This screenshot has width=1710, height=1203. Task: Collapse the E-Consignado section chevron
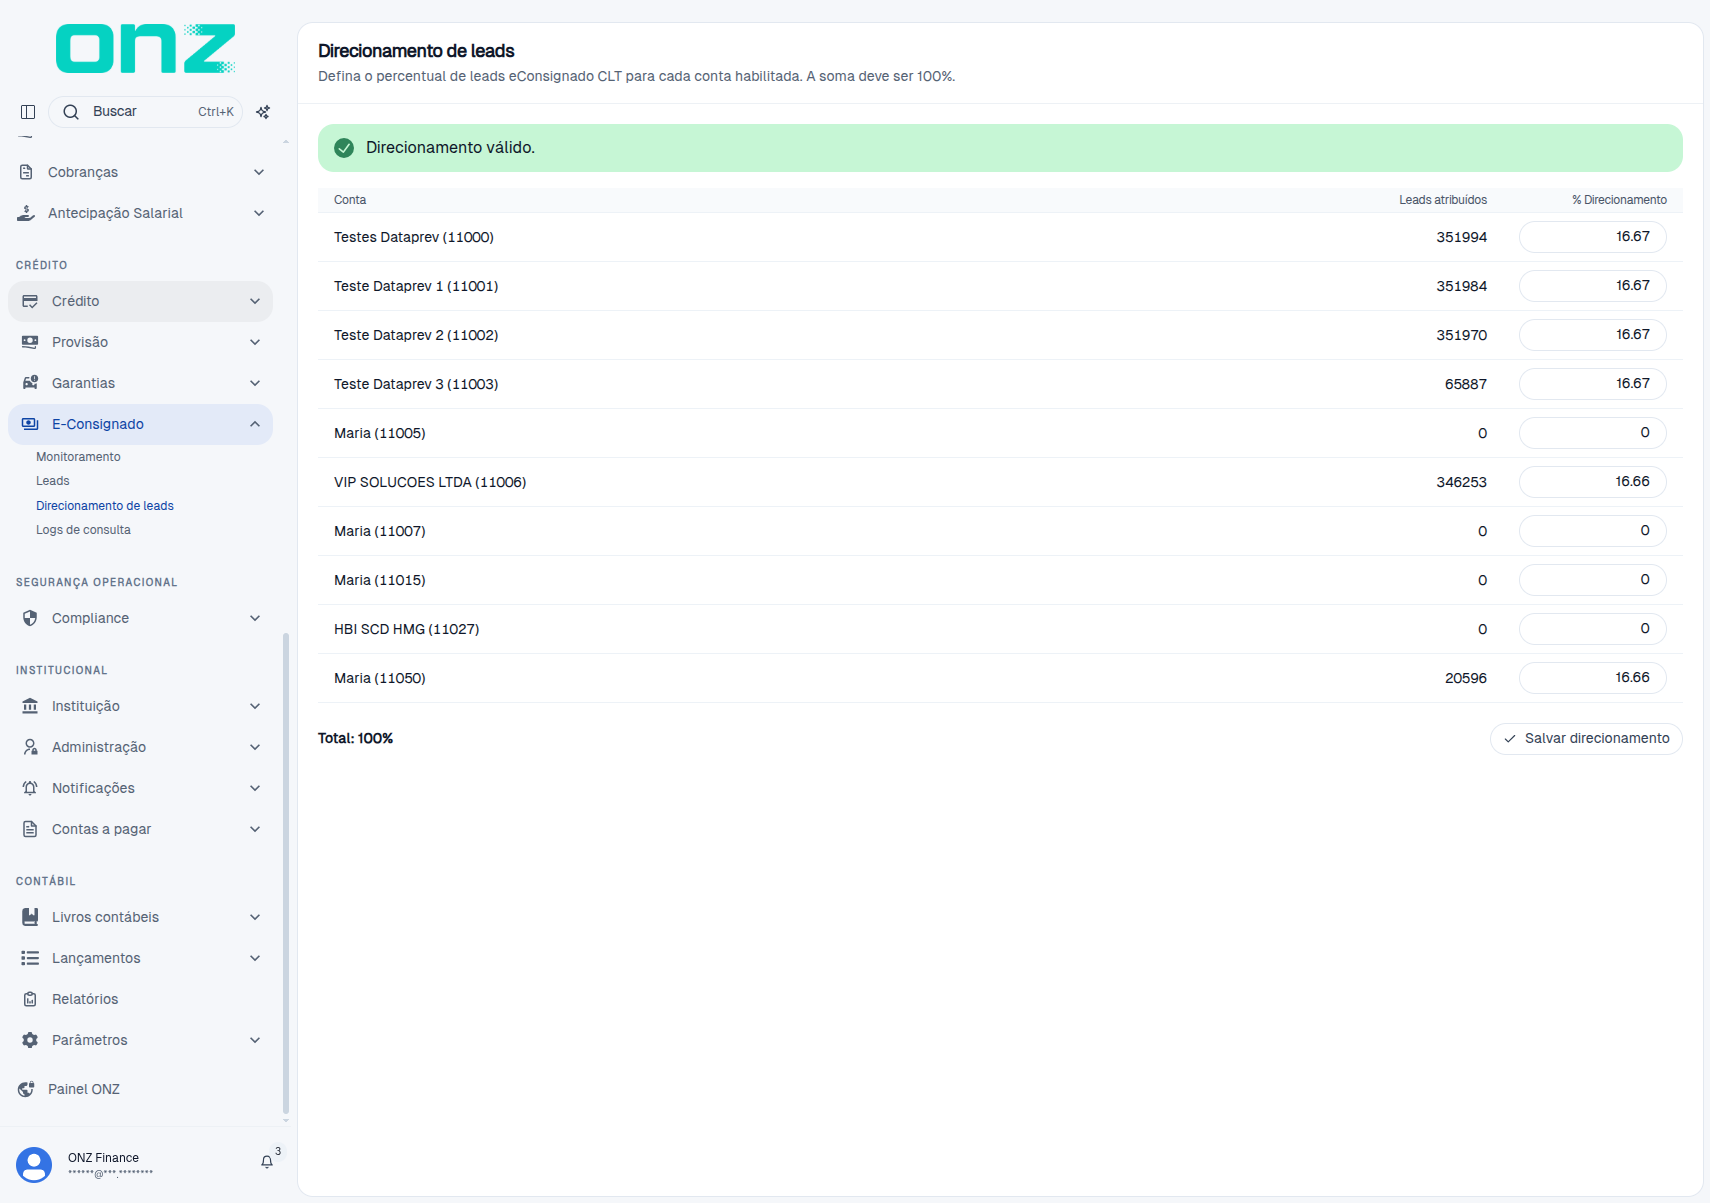tap(255, 424)
